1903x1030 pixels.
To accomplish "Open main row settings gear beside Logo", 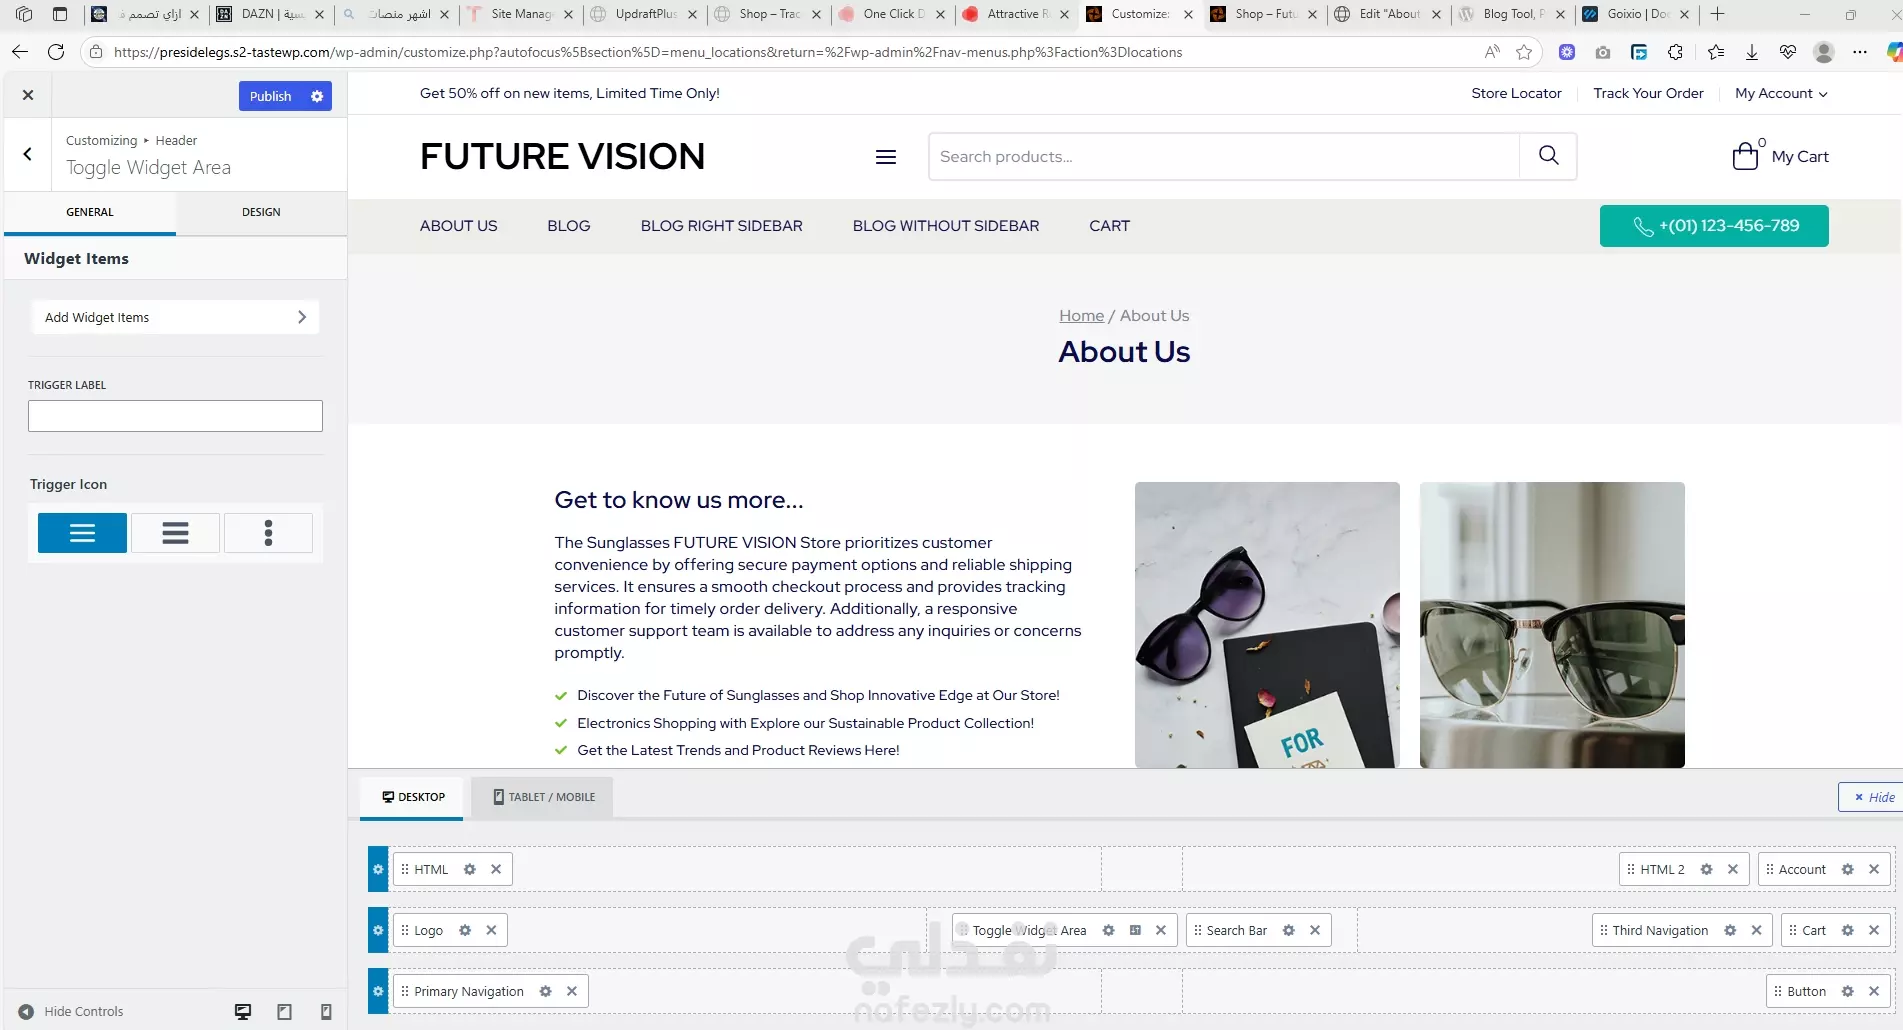I will (378, 930).
